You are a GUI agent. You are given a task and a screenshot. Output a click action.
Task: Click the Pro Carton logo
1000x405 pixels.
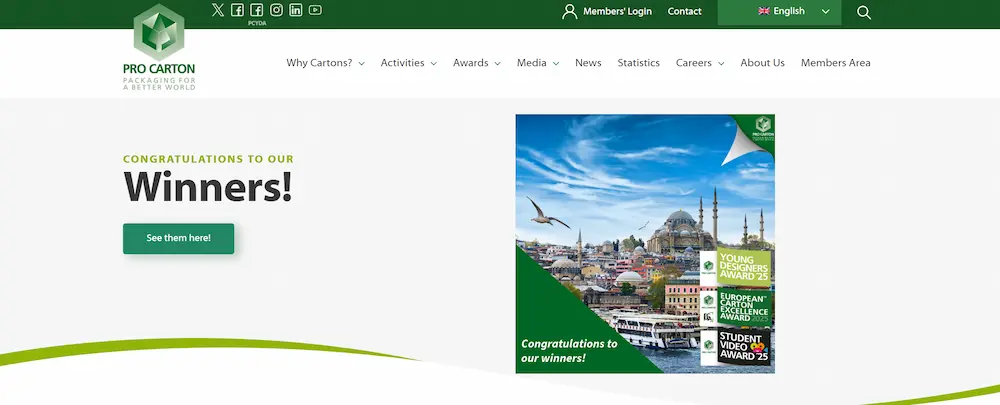click(159, 48)
